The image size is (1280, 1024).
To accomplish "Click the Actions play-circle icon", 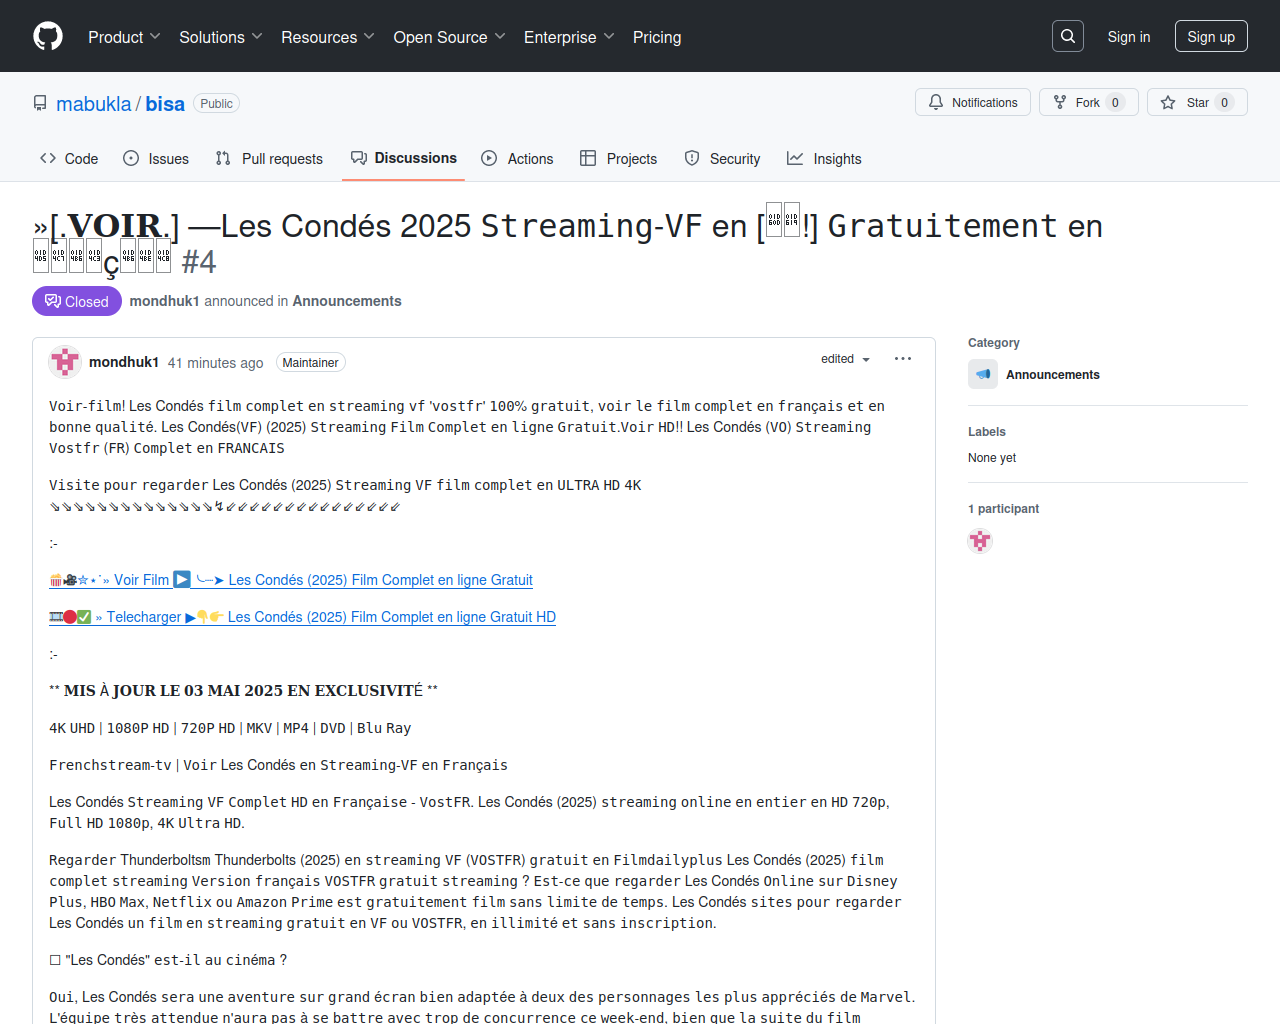I will click(x=489, y=158).
